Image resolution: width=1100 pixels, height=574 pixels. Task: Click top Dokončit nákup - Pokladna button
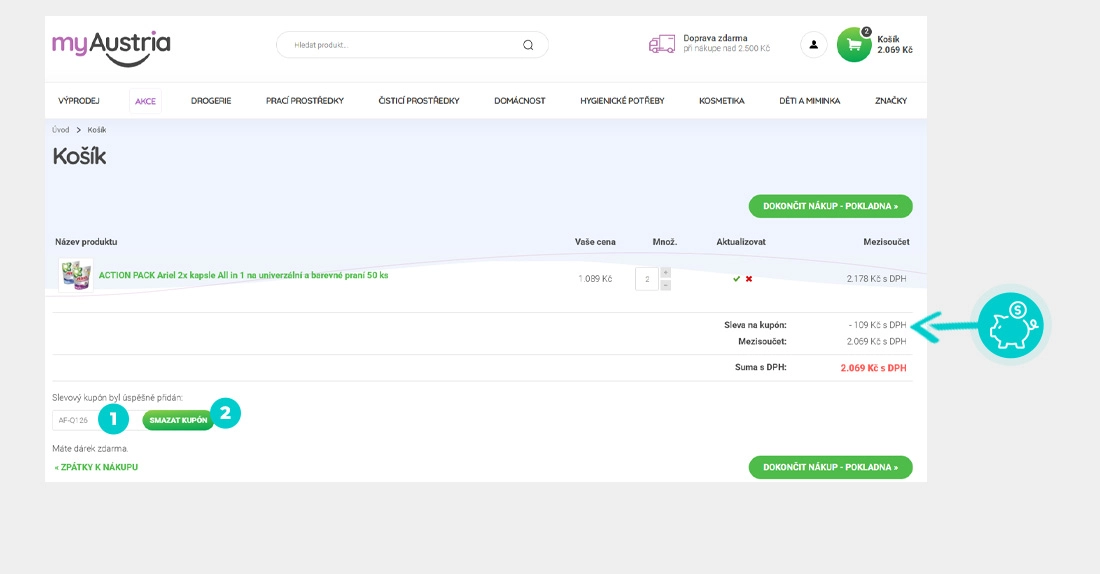coord(830,206)
